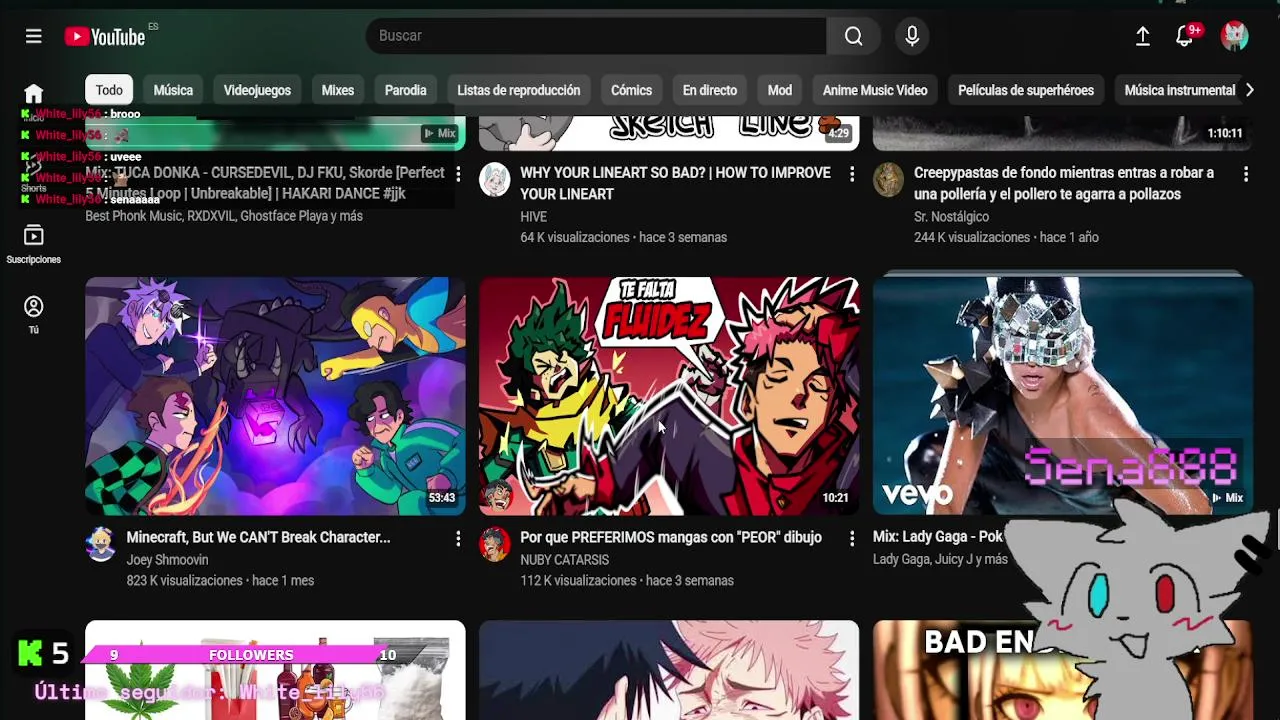Open the 1:10:11 Creepypastas thumbnail
Viewport: 1280px width, 720px height.
[1063, 132]
